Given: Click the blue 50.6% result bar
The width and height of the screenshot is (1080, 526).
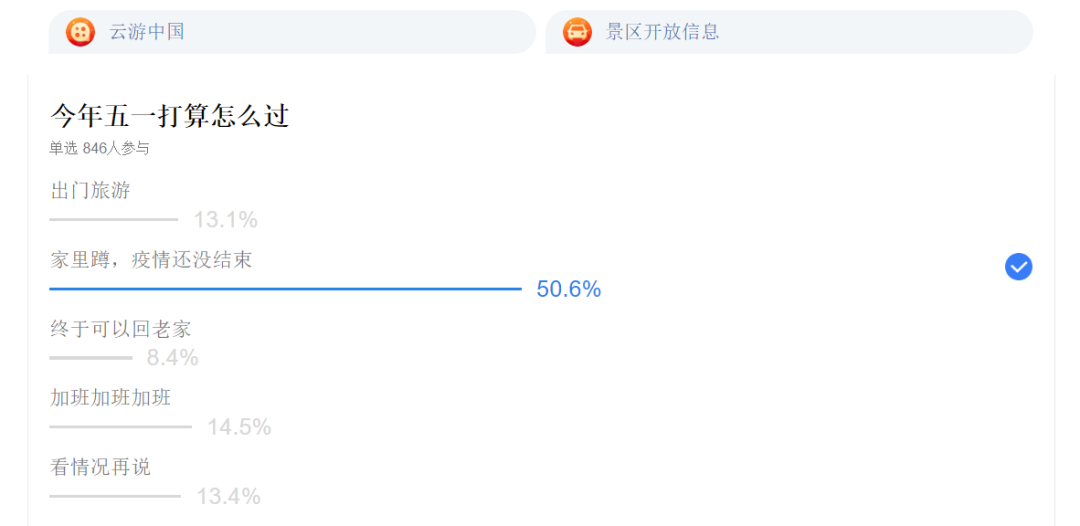Looking at the screenshot, I should tap(285, 289).
